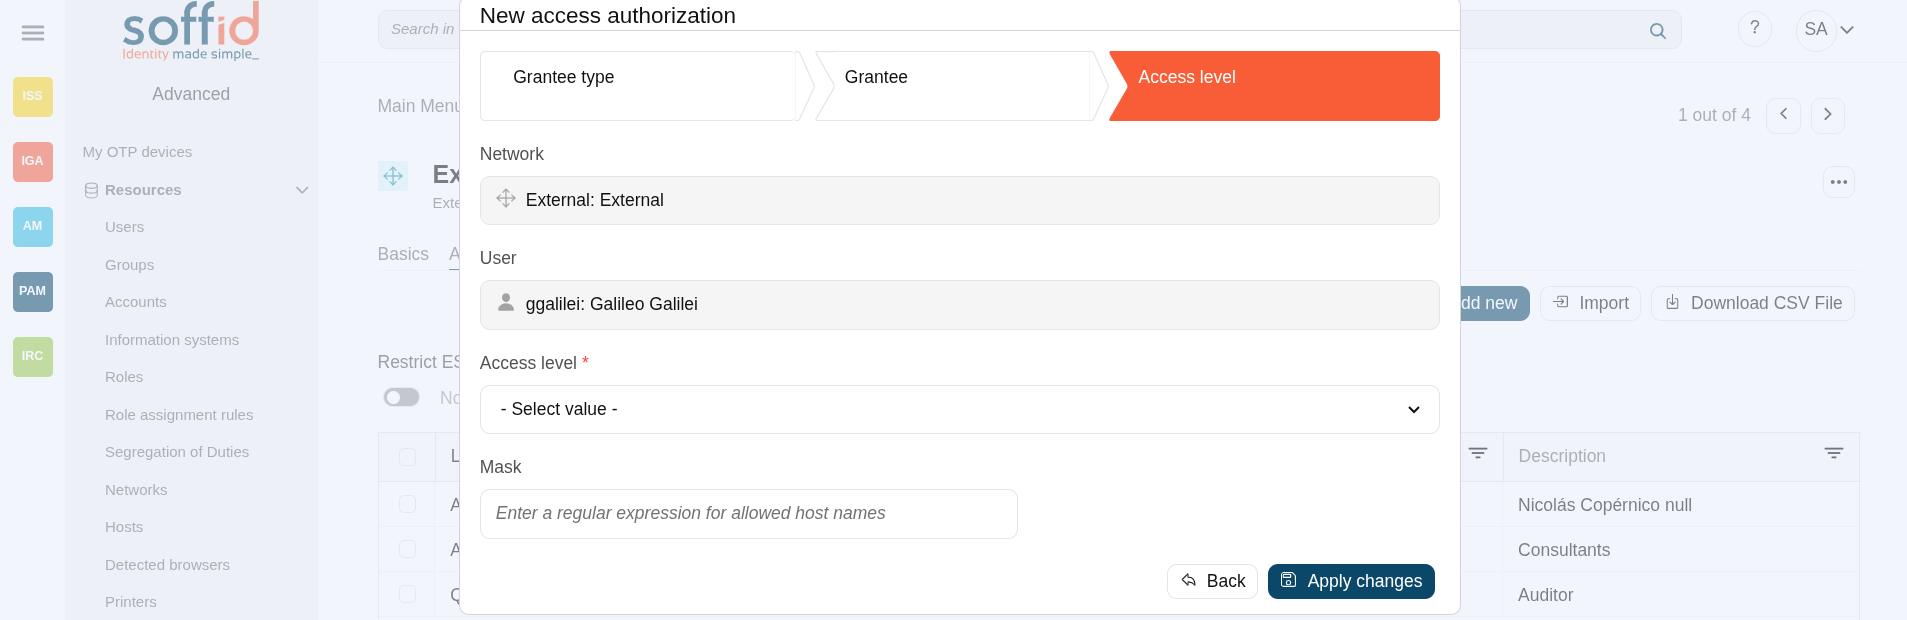Click the Mask regular expression field

748,514
